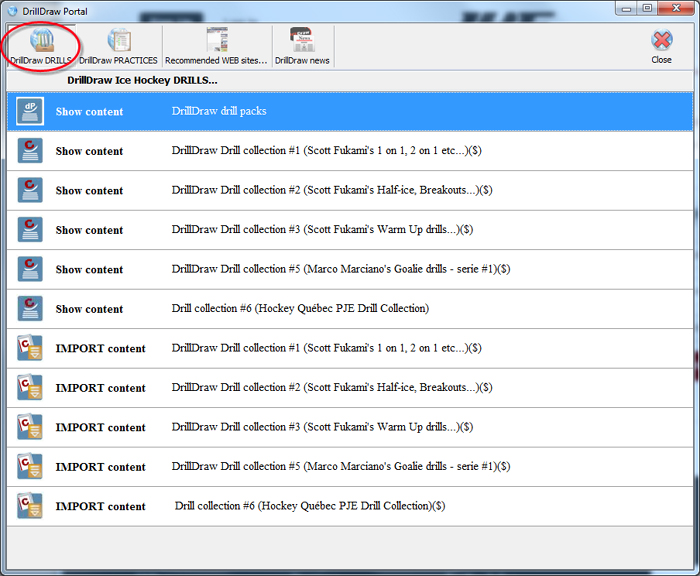Click the DrillDraw Ice Hockey DRILLS header
700x576 pixels.
(x=142, y=80)
